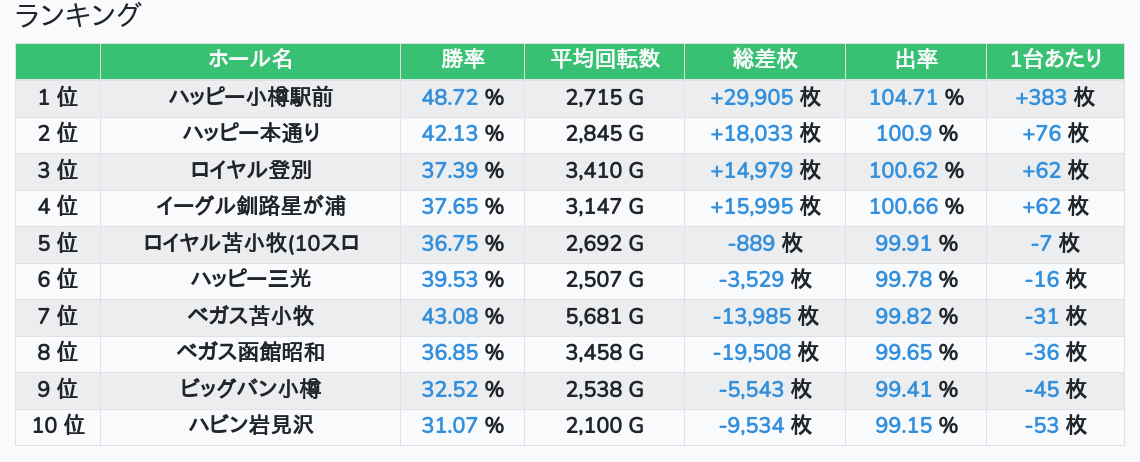Click the +29,905 total difference value
Viewport: 1140px width, 462px height.
coord(751,97)
